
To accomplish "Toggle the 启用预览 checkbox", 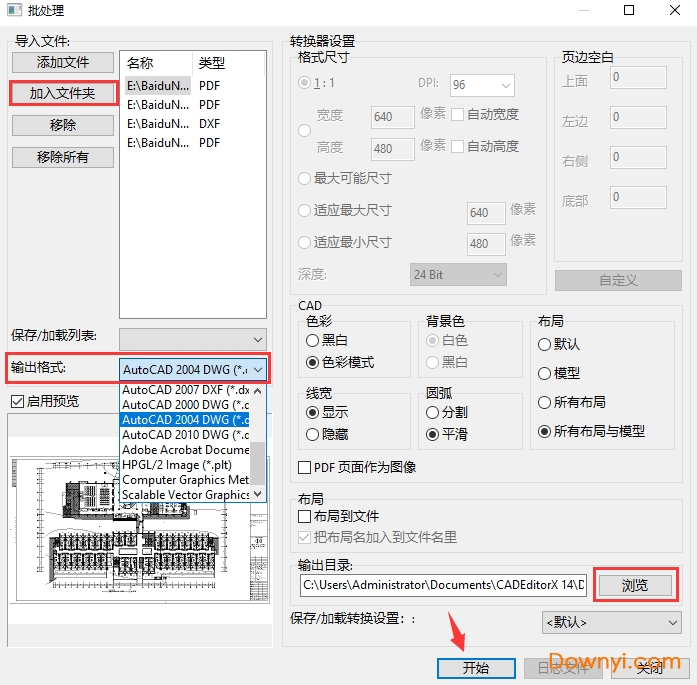I will [x=17, y=401].
